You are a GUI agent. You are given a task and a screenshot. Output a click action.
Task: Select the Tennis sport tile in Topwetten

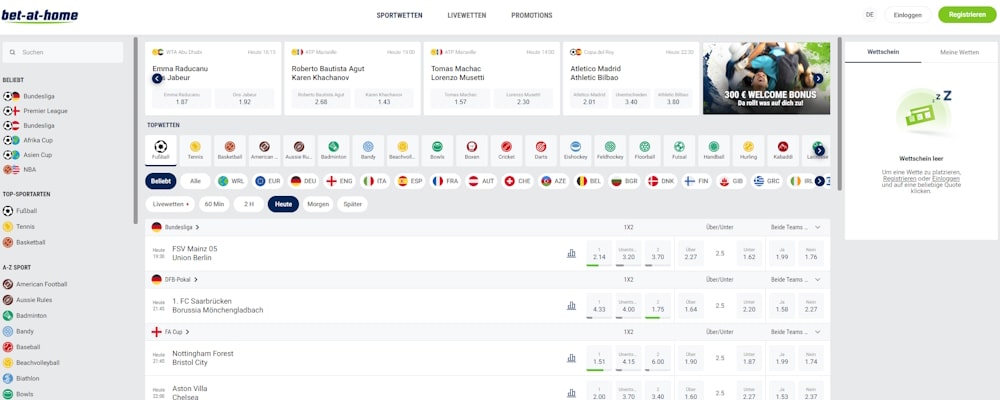click(195, 151)
